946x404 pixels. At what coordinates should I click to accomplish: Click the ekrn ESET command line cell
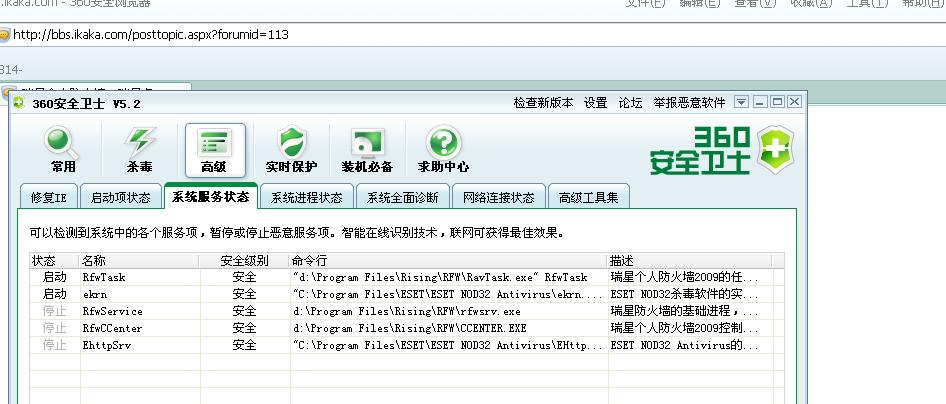pyautogui.click(x=447, y=294)
